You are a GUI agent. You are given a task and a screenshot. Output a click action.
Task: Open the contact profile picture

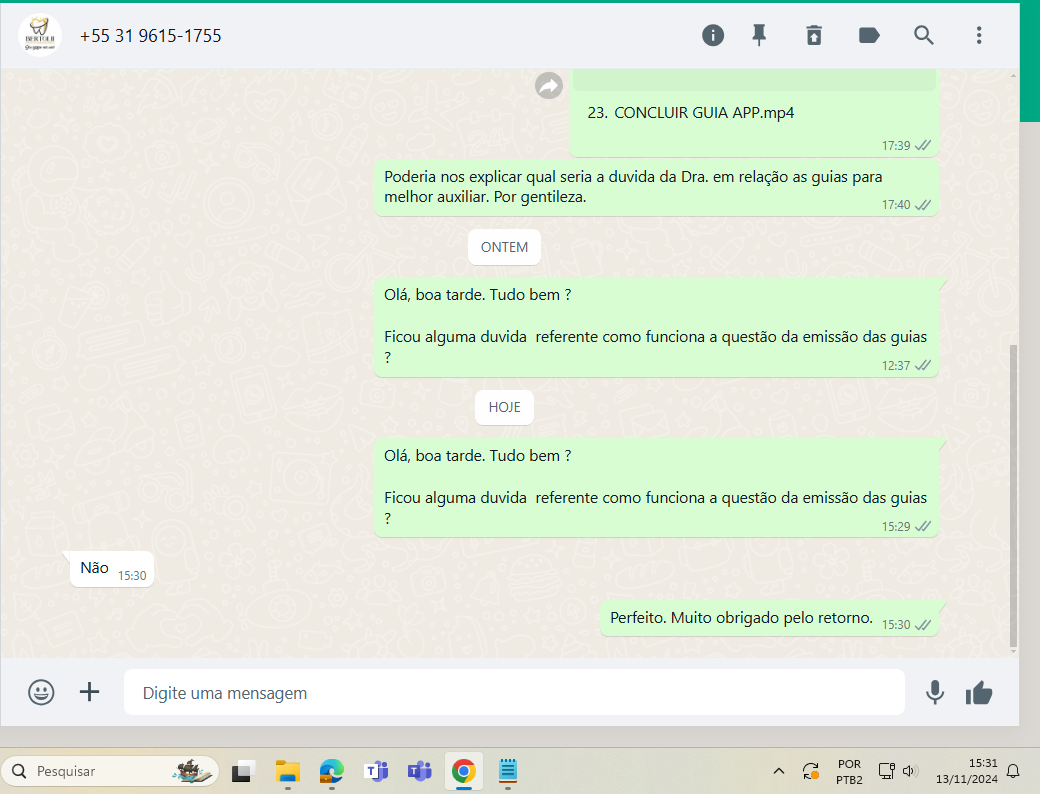tap(40, 35)
